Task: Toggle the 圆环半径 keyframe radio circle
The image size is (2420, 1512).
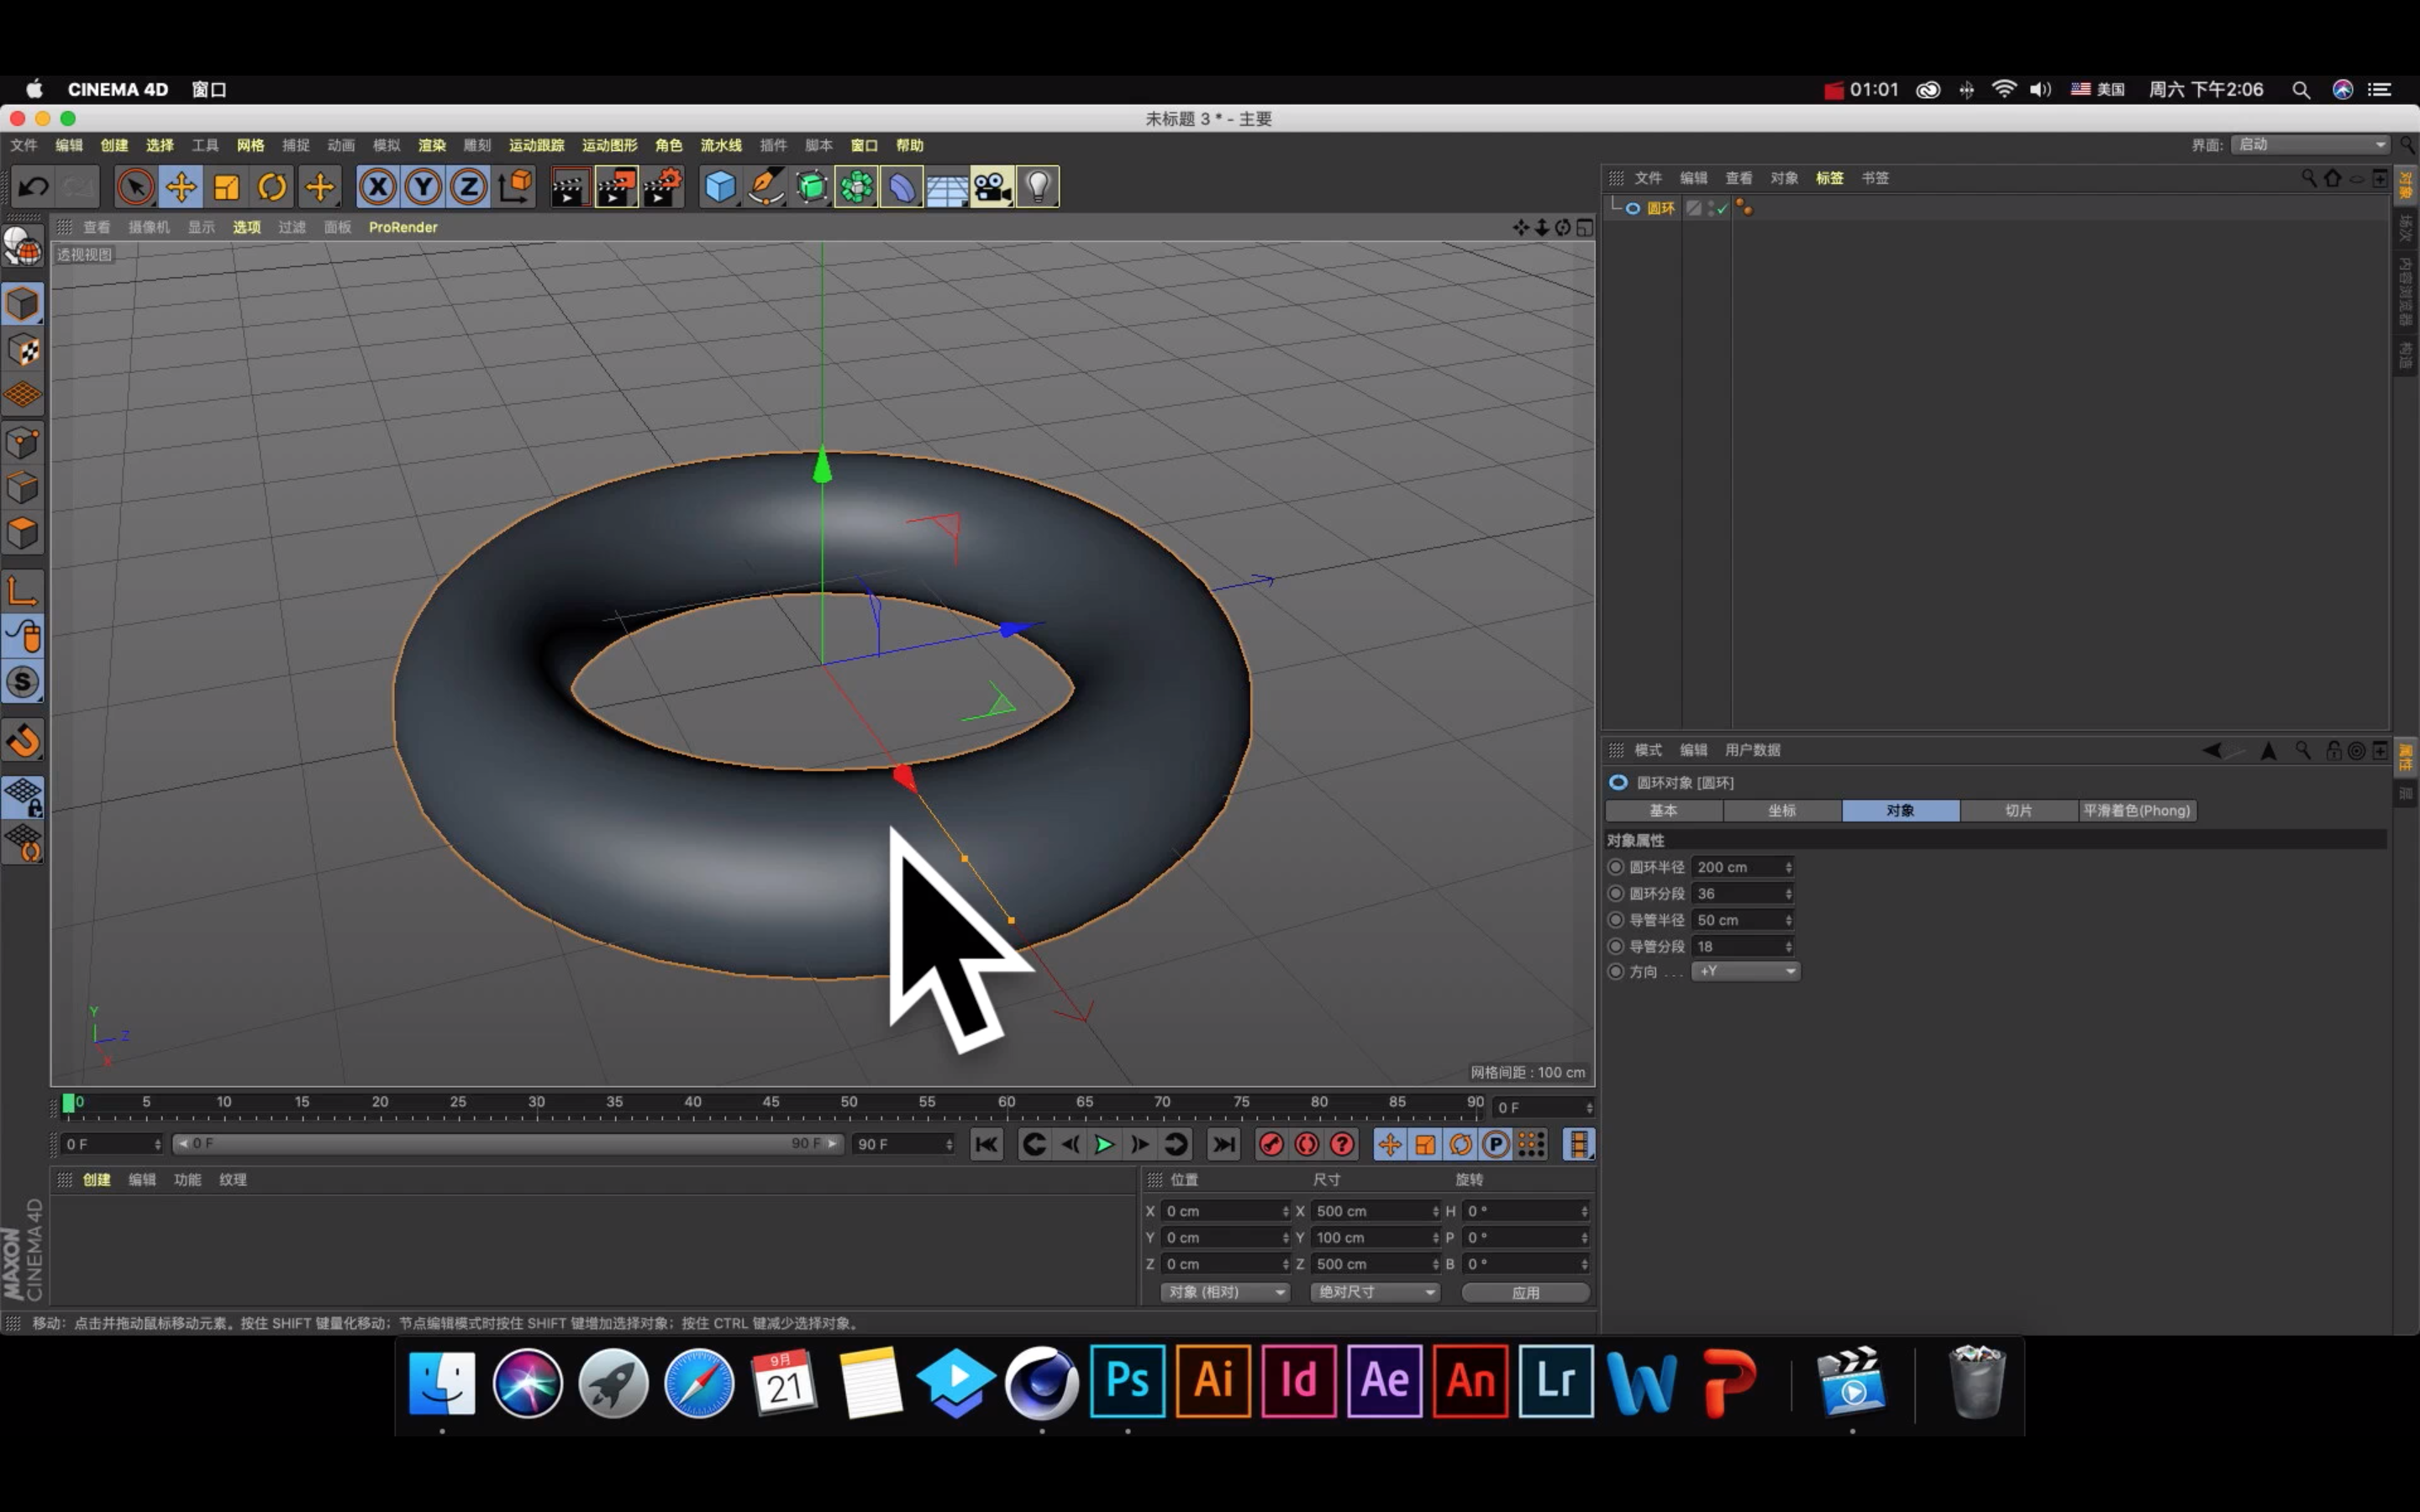Action: (x=1615, y=867)
